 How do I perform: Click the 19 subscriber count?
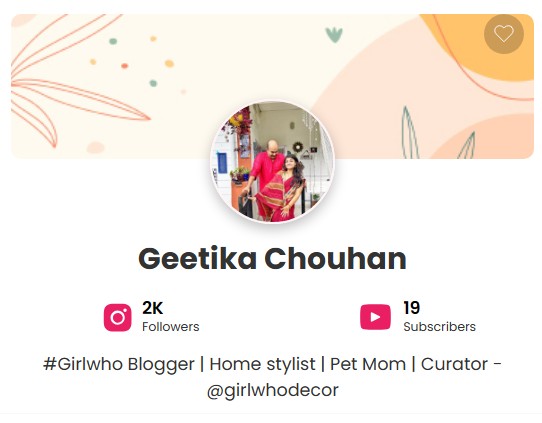[412, 308]
